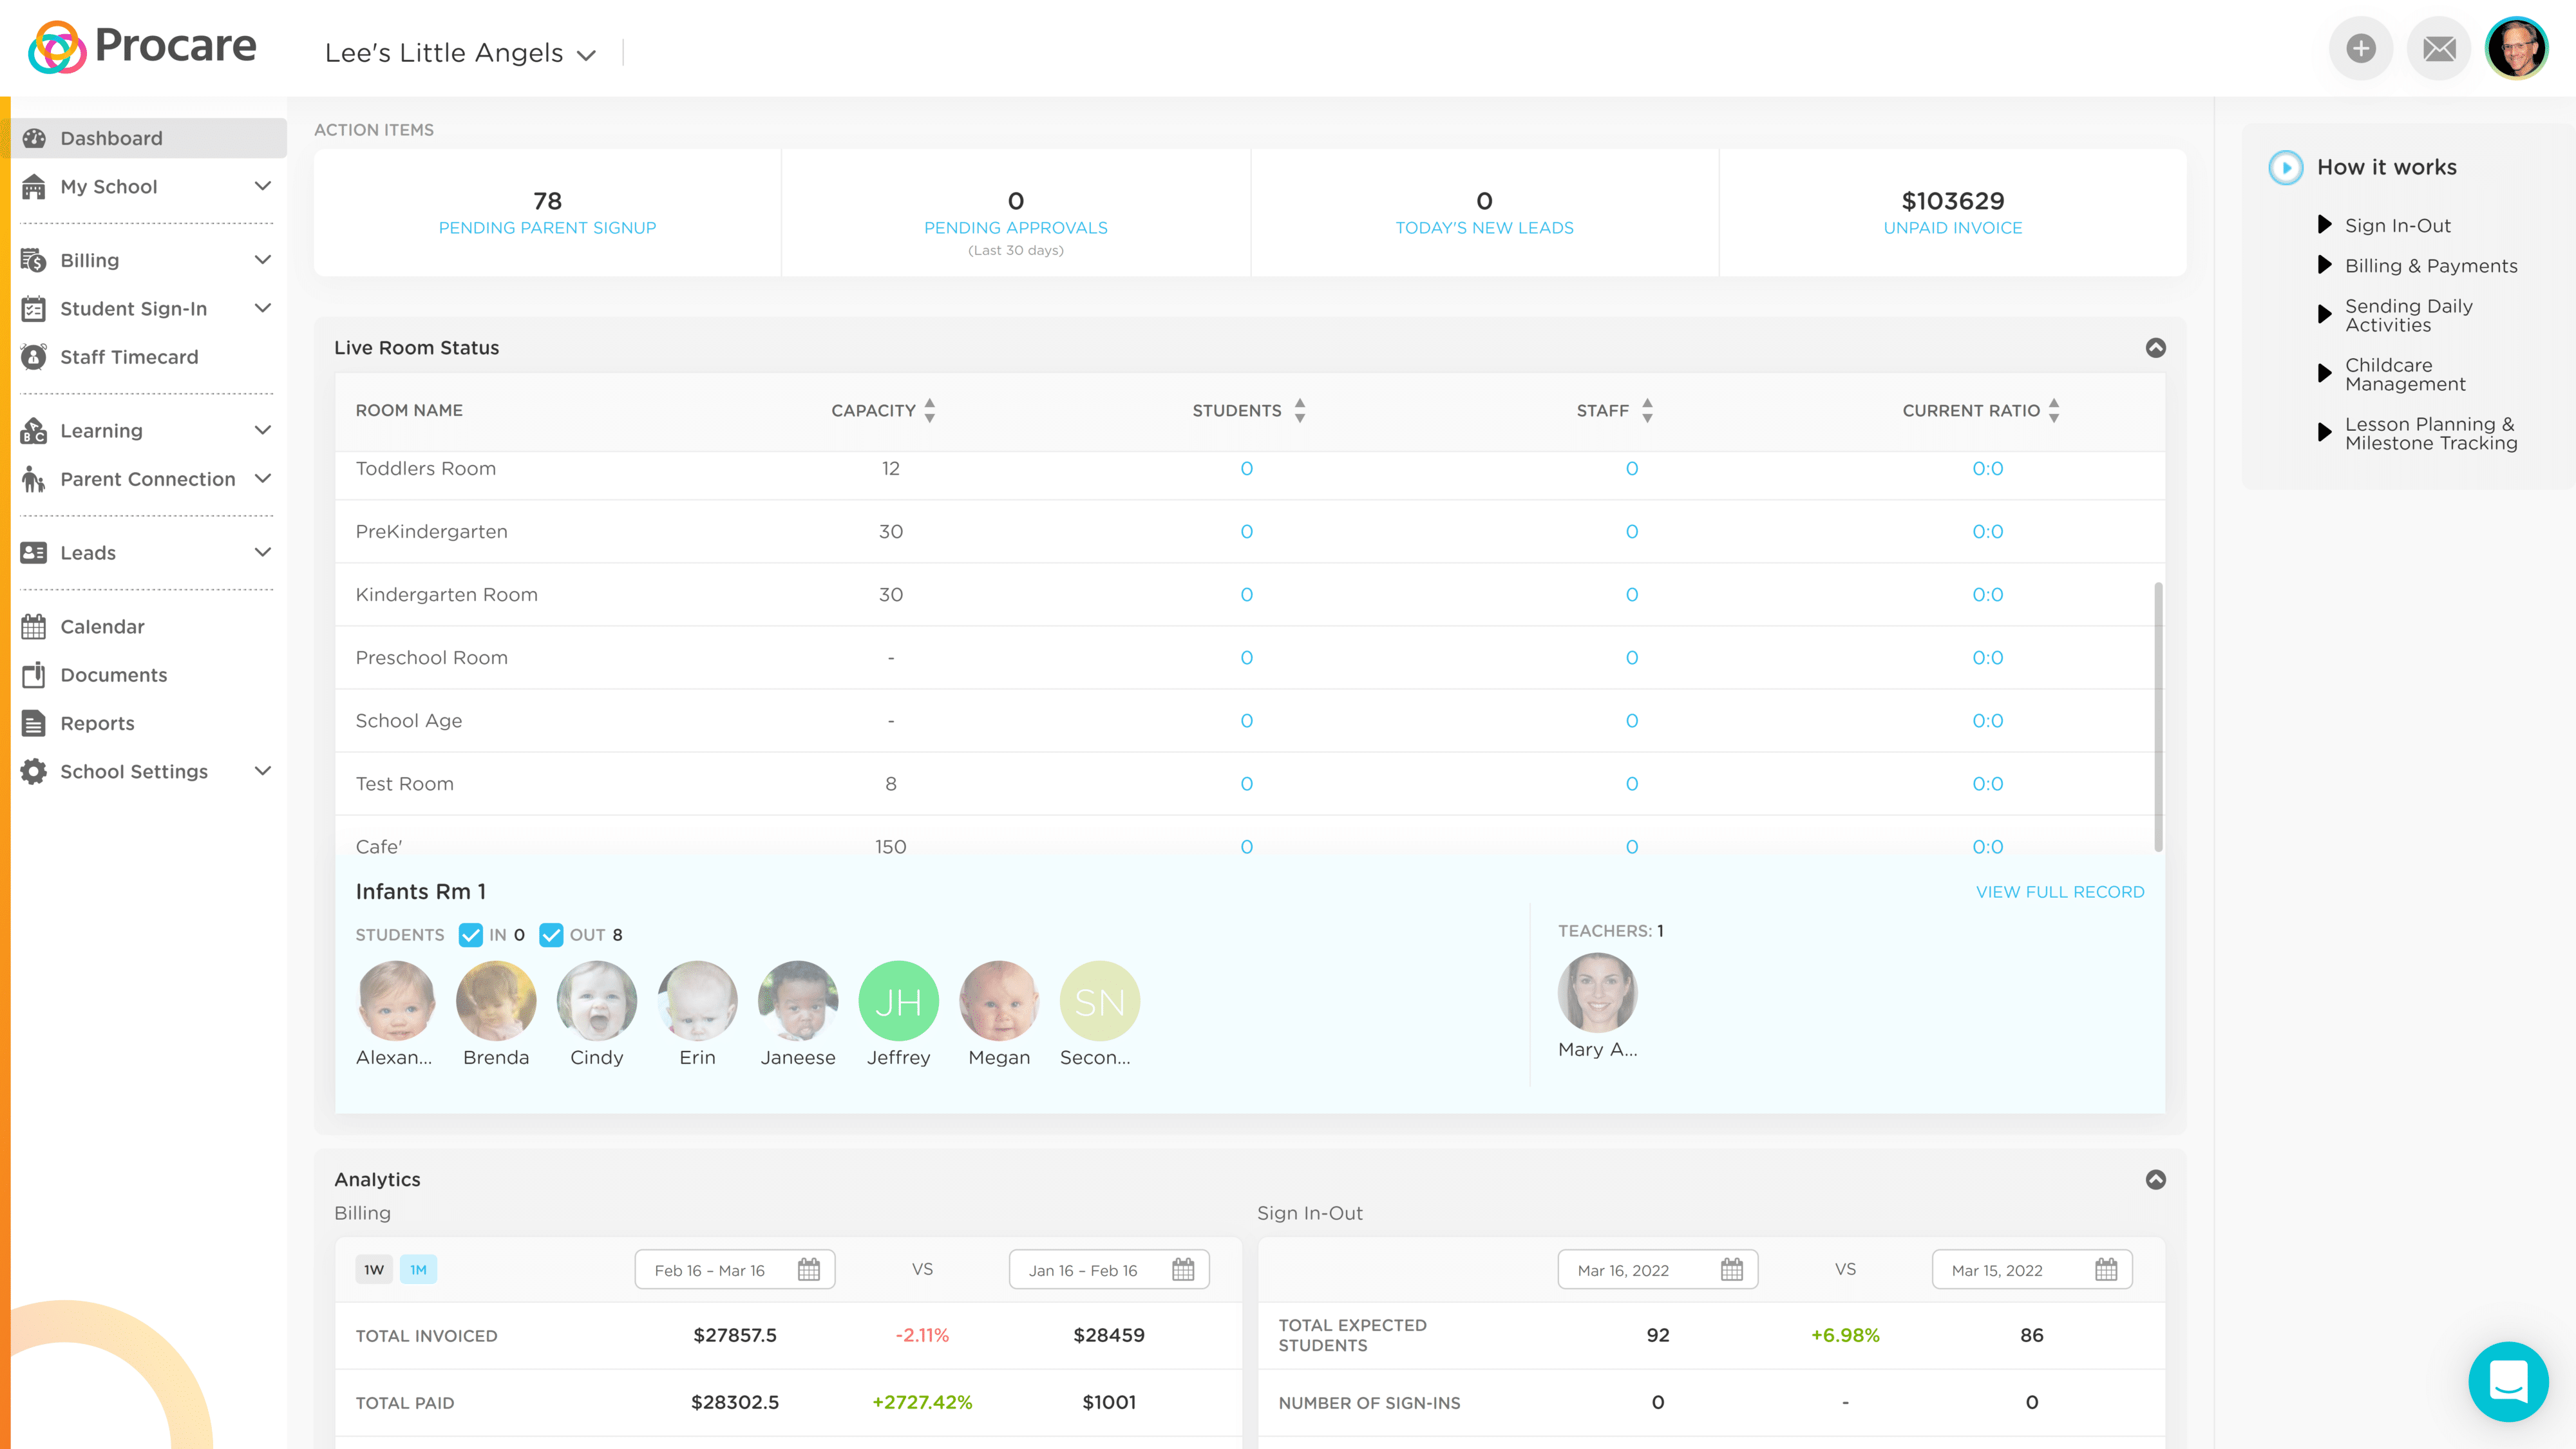Expand the Learning menu chevron
Screen dimensions: 2576x1449
[x=263, y=430]
